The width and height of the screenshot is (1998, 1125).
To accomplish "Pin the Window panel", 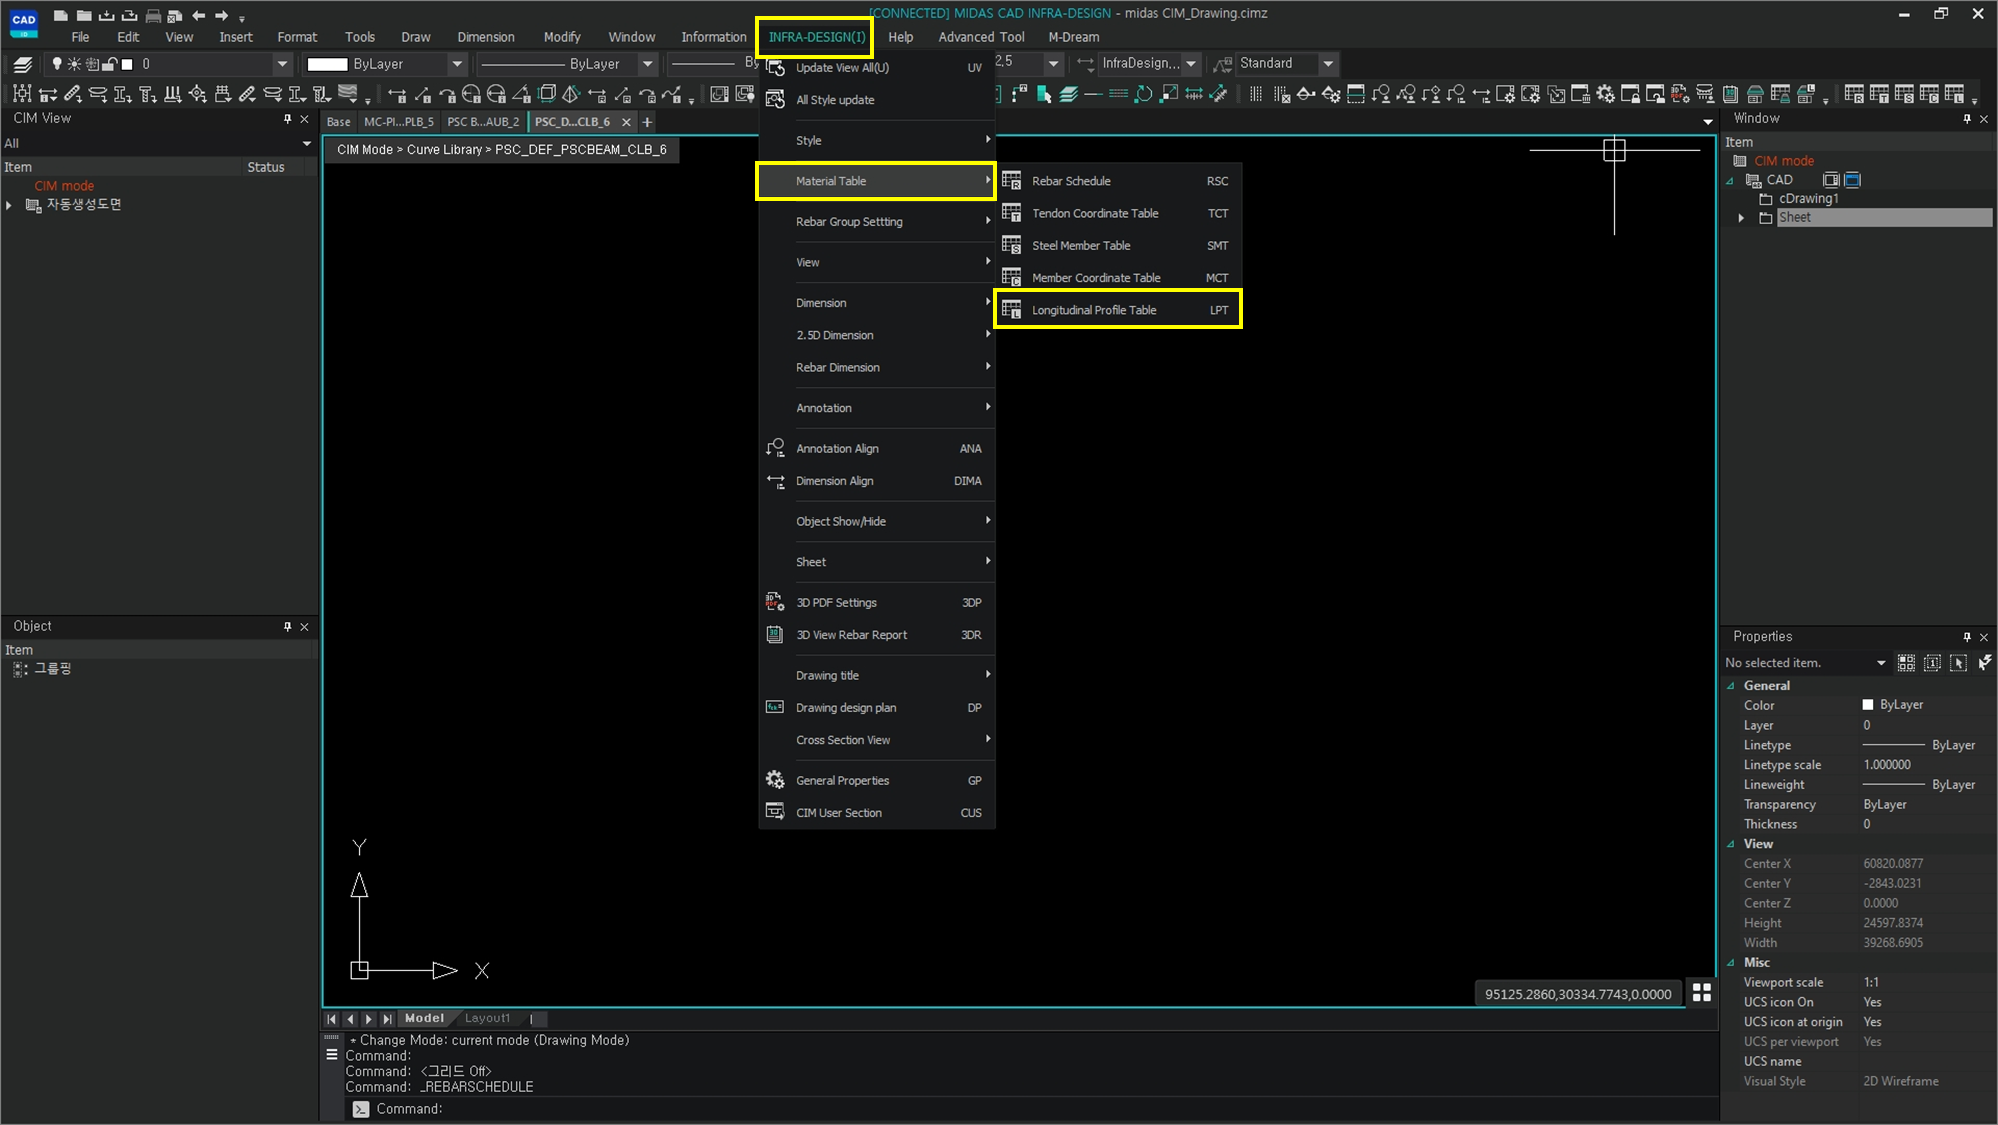I will tap(1967, 119).
